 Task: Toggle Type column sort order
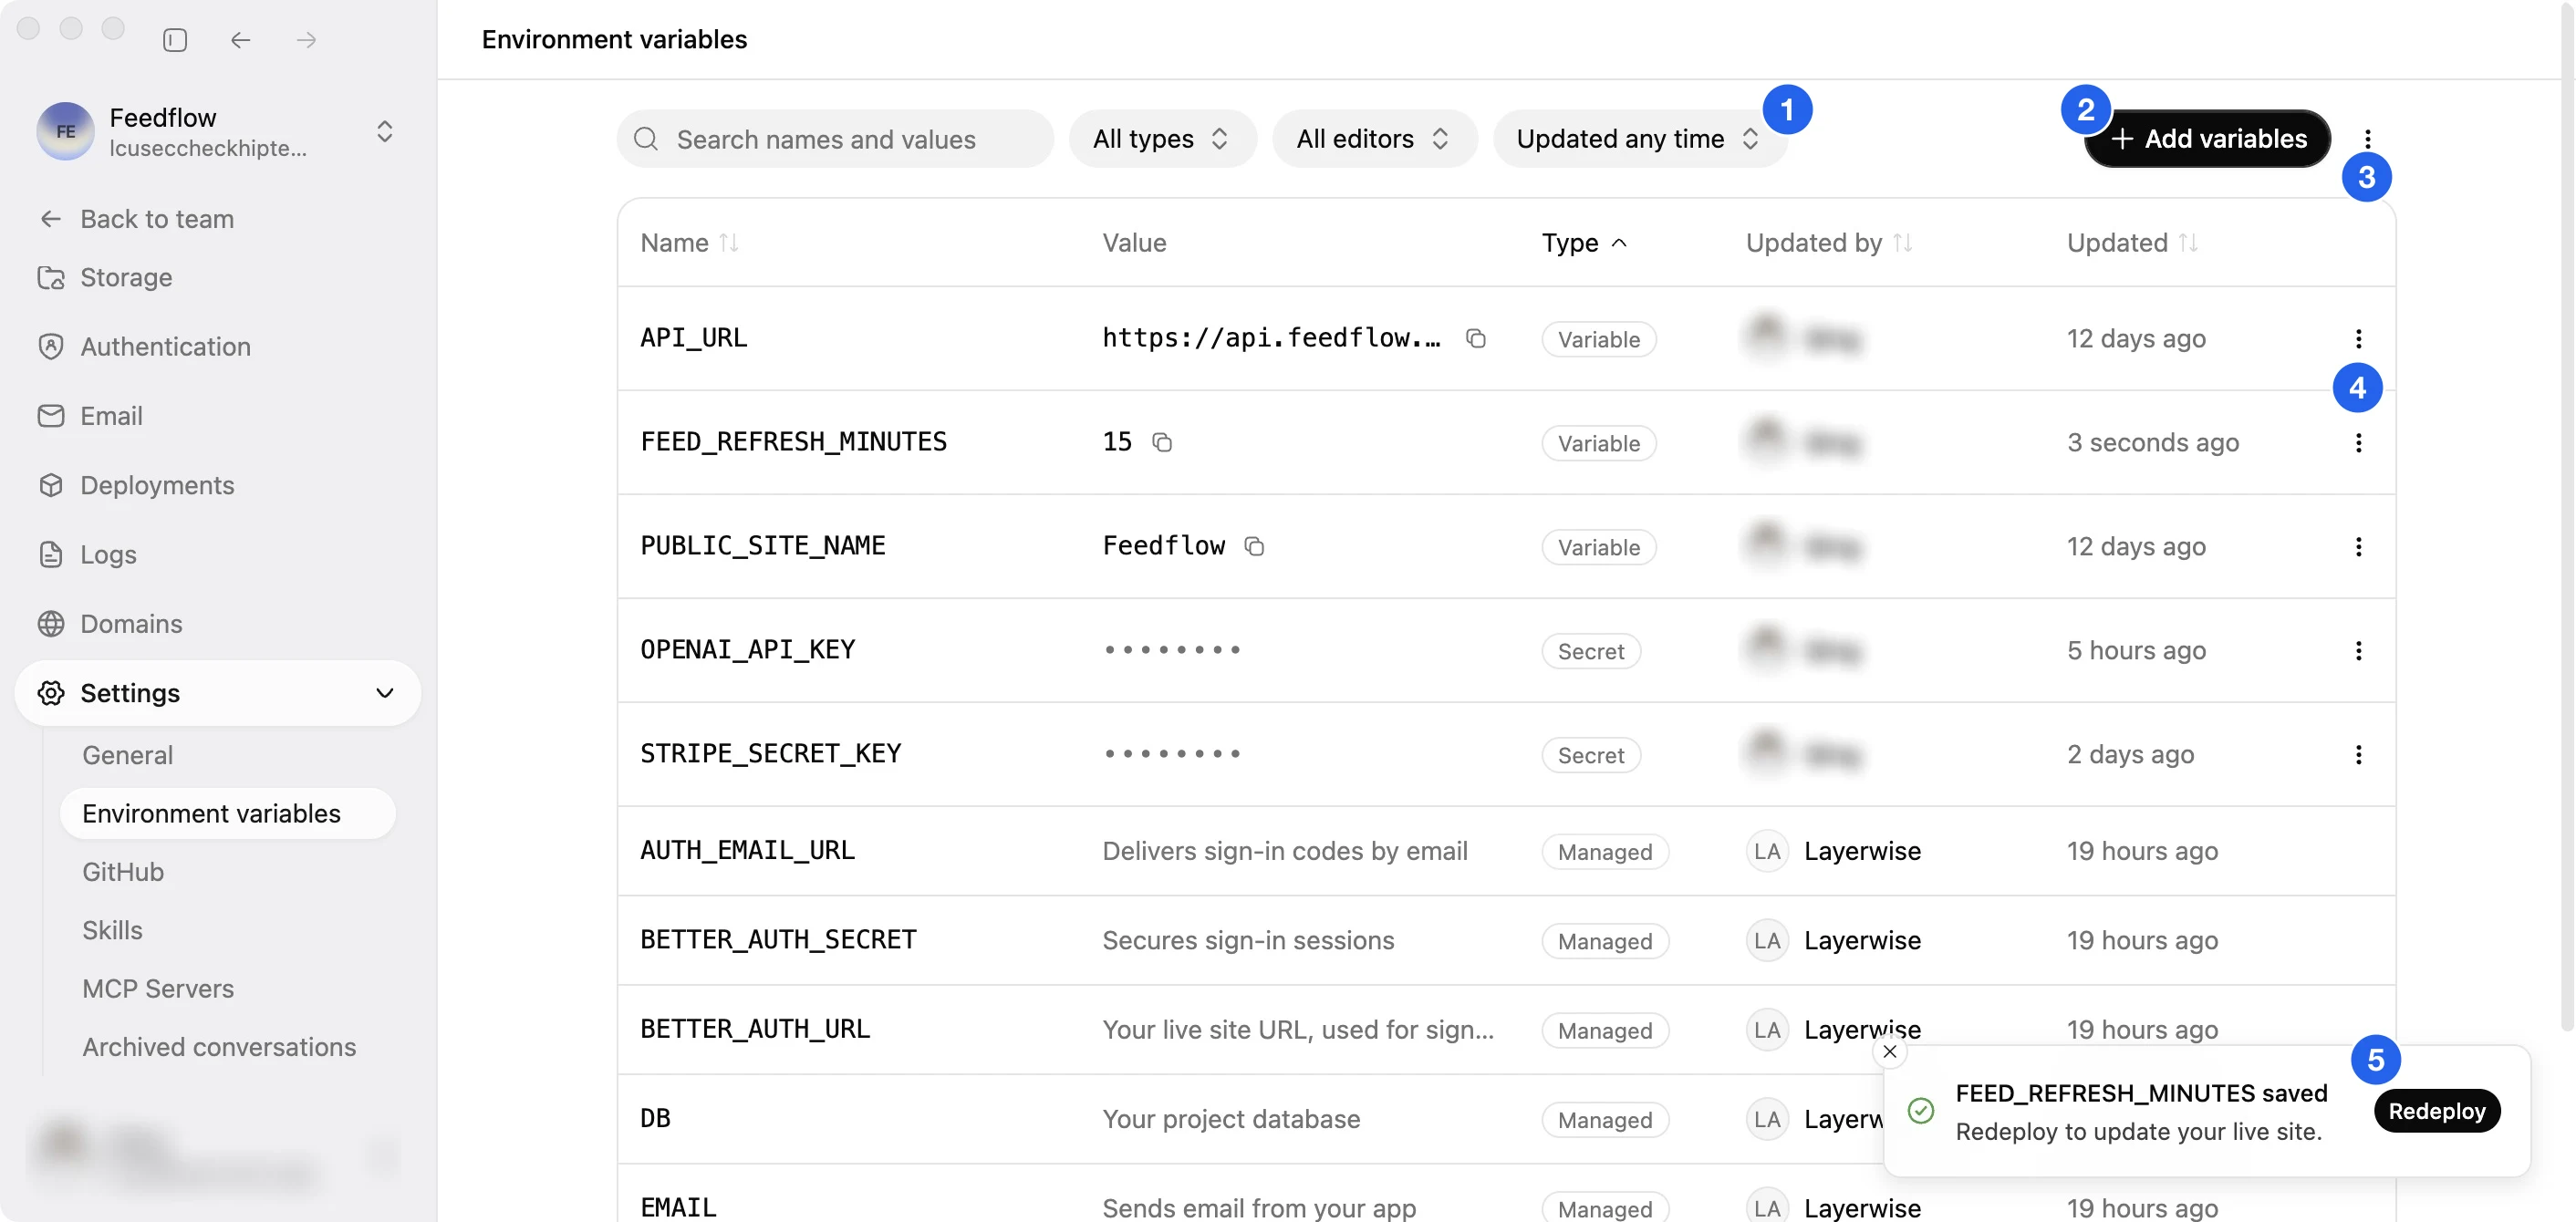tap(1584, 243)
